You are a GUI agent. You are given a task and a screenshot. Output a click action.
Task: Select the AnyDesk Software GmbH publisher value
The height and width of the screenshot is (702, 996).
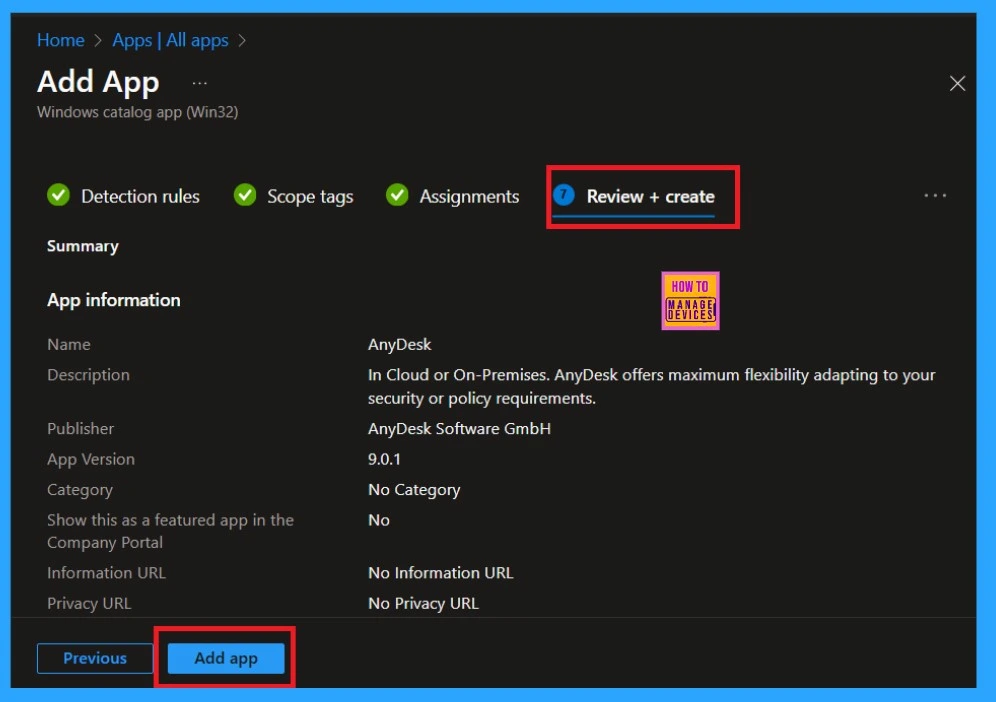click(459, 429)
